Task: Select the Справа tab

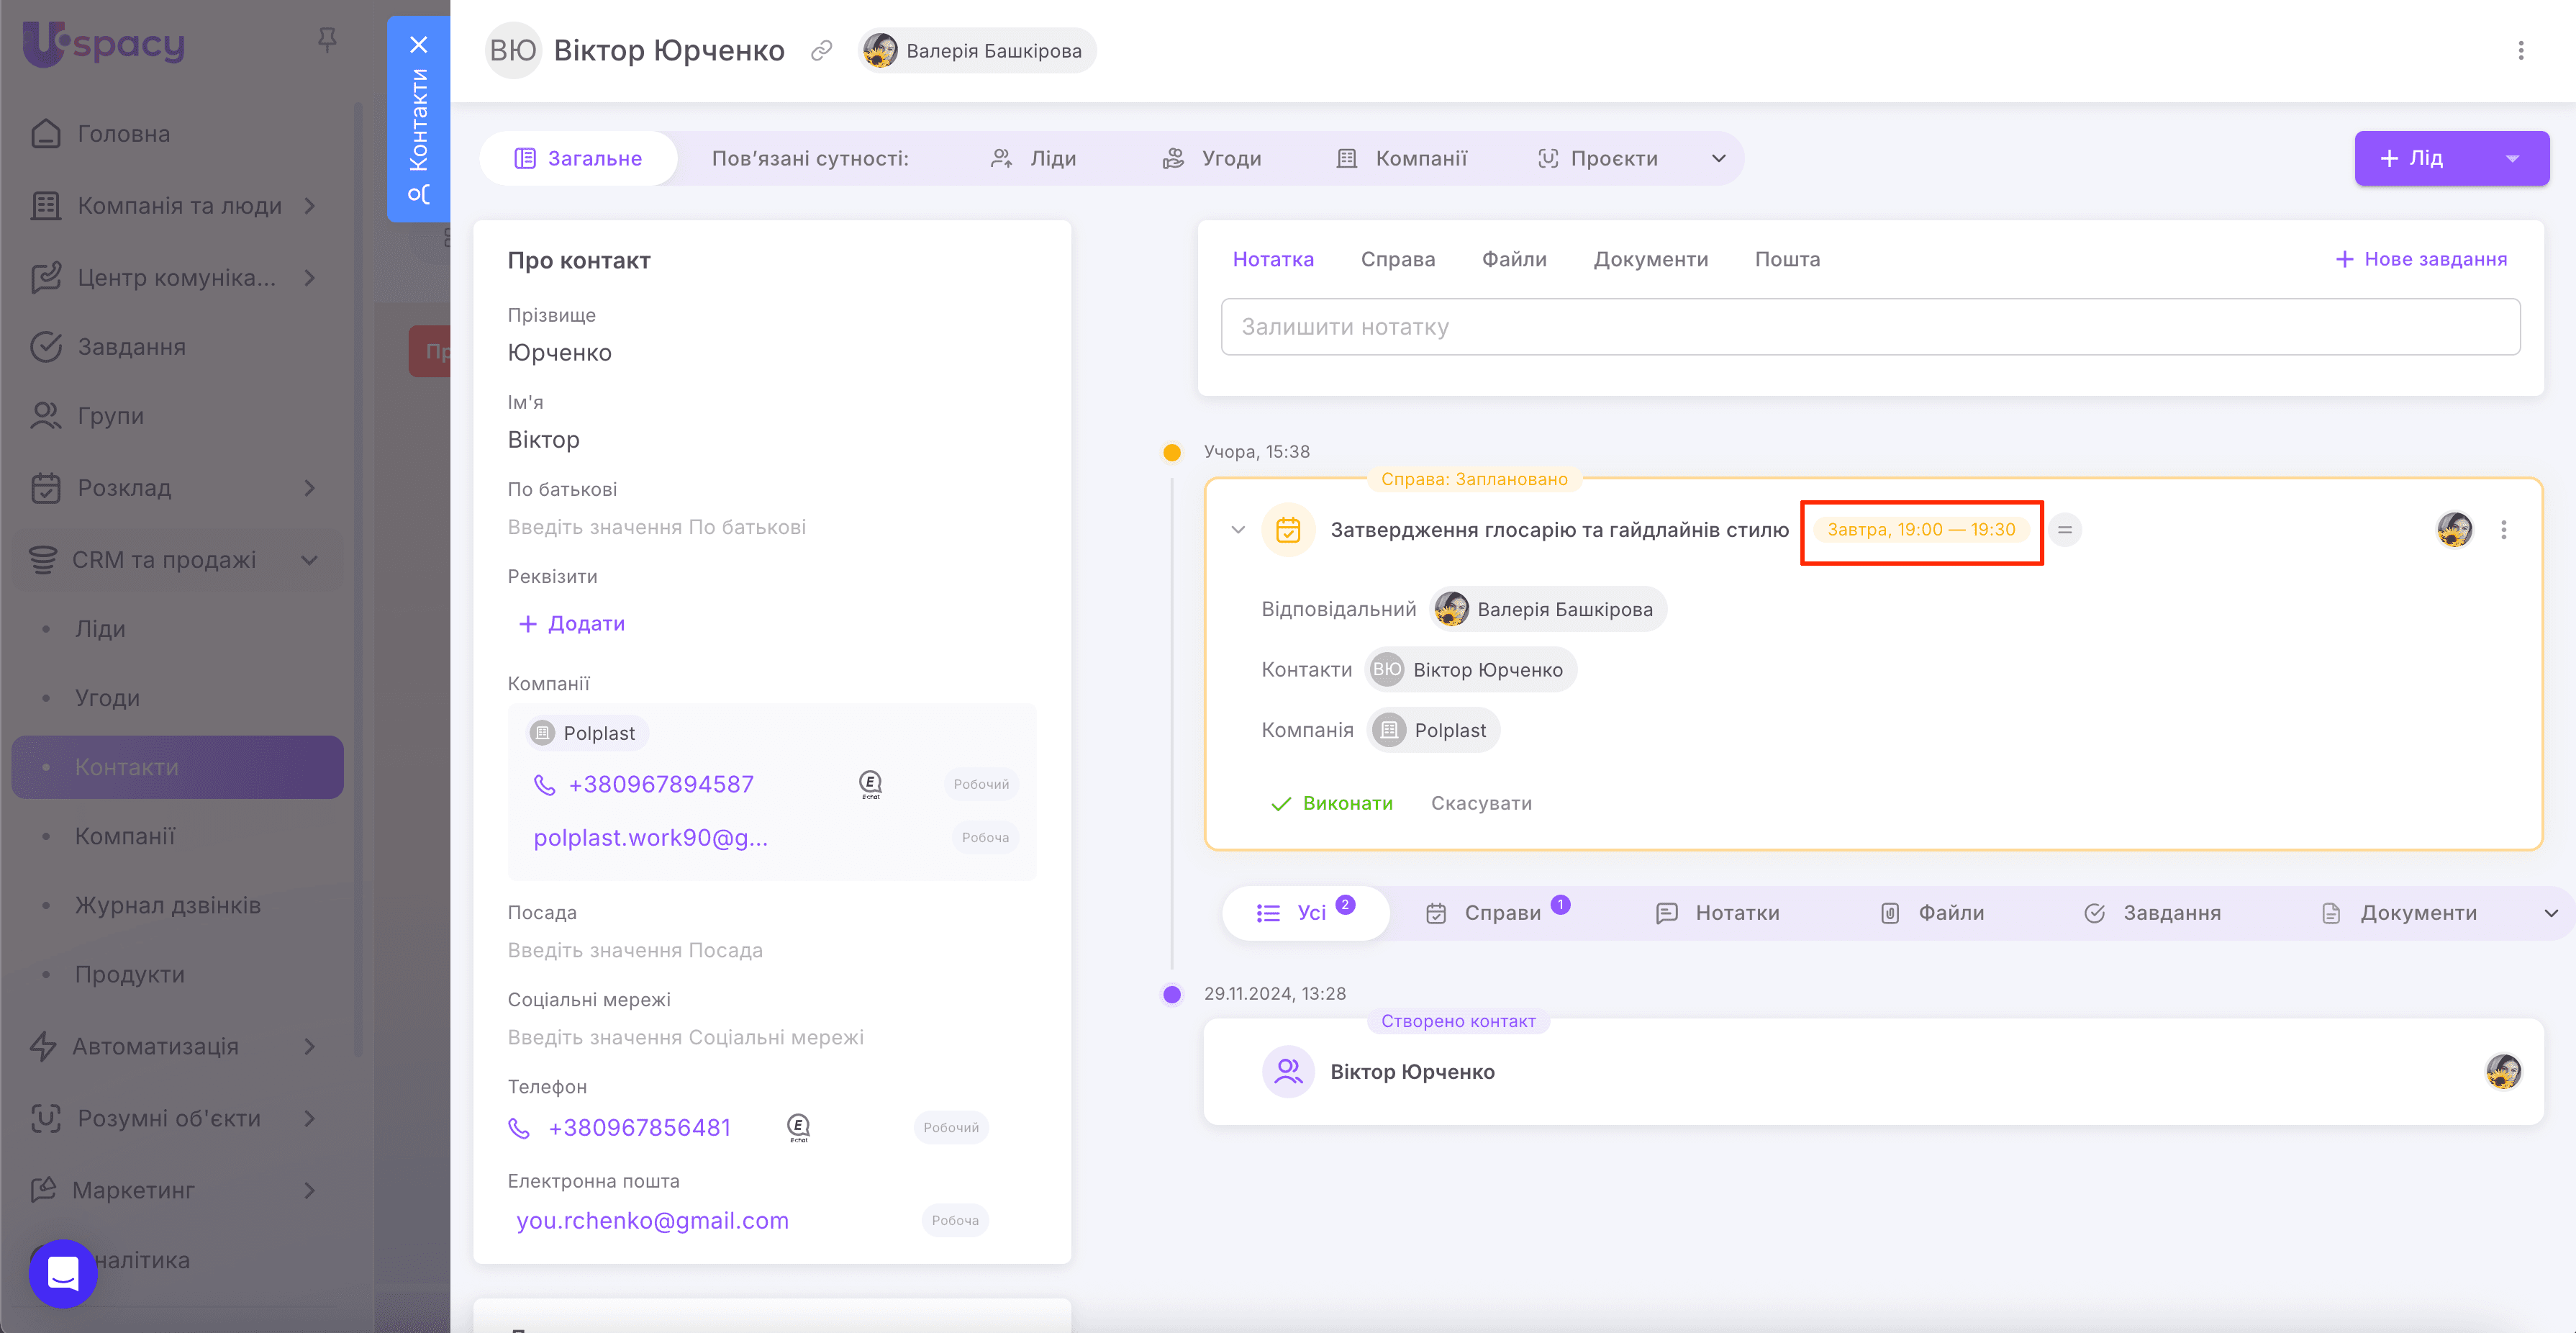Action: [1397, 259]
